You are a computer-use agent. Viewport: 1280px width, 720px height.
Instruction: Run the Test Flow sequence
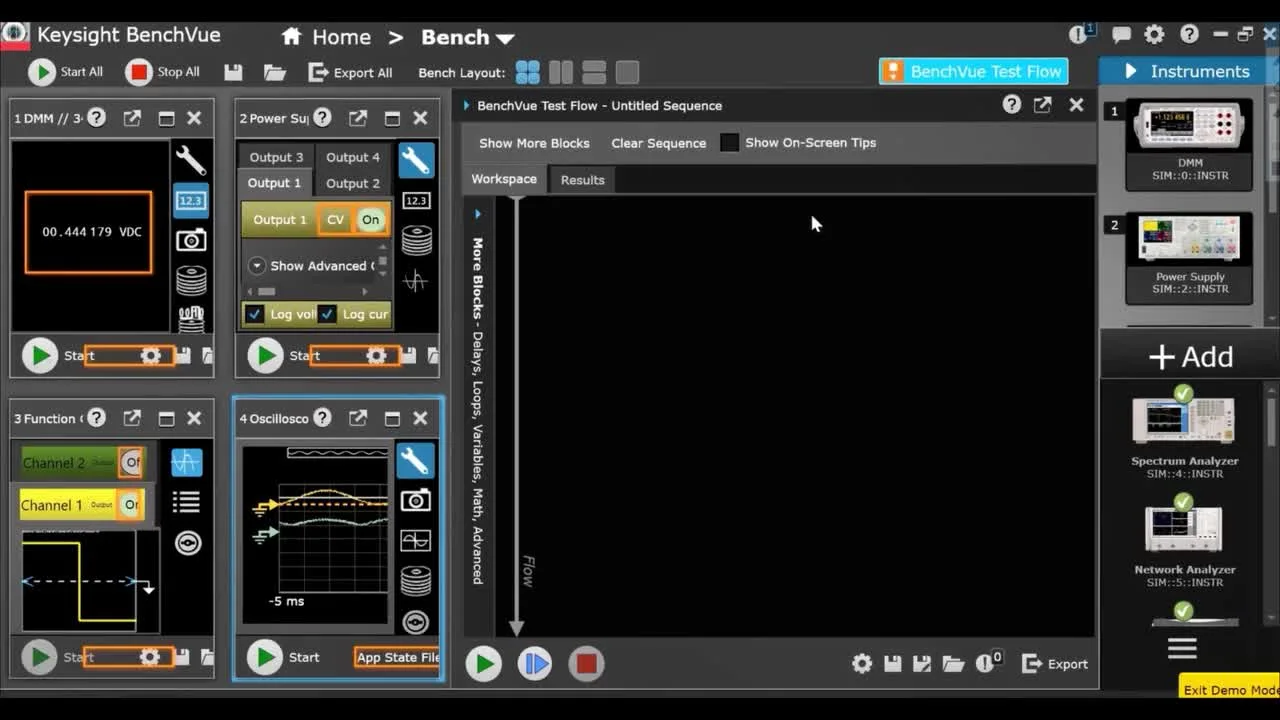coord(483,663)
